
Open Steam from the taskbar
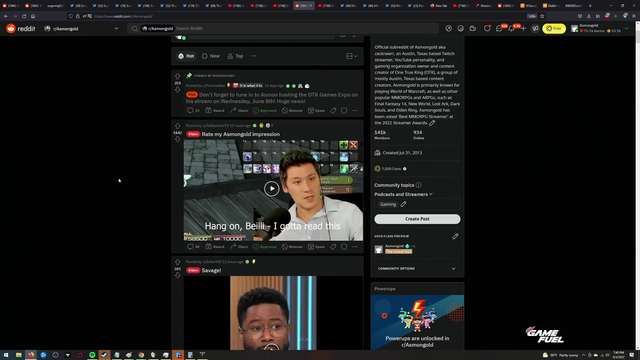pos(104,355)
